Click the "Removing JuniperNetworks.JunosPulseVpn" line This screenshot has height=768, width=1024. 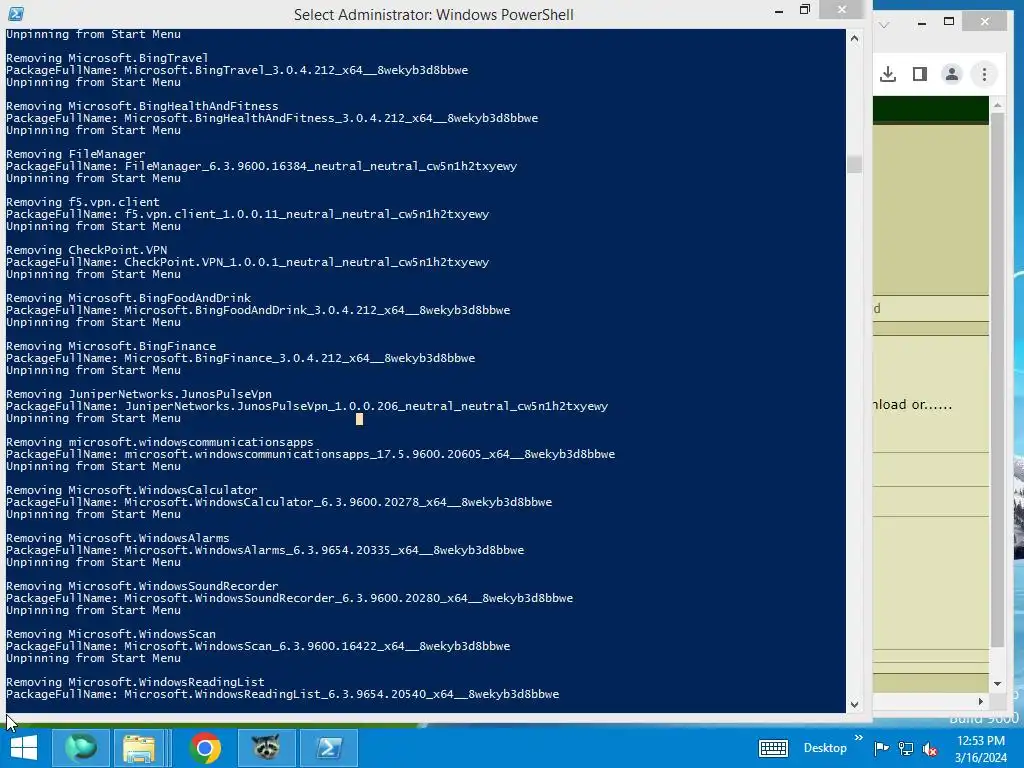[139, 394]
